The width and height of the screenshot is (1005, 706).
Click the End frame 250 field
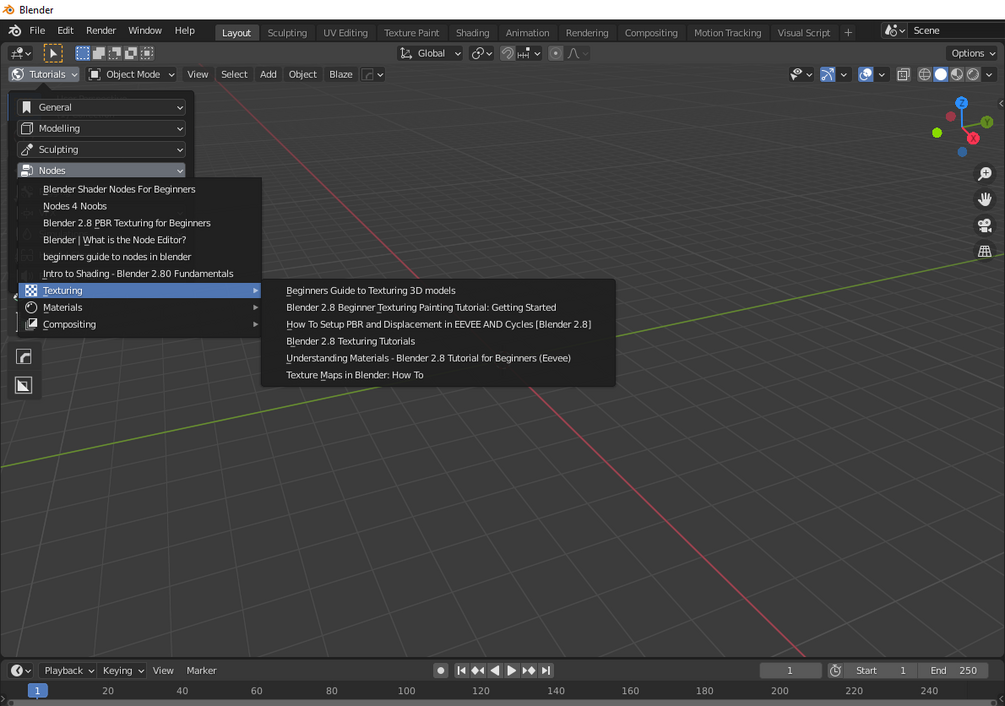pos(953,670)
